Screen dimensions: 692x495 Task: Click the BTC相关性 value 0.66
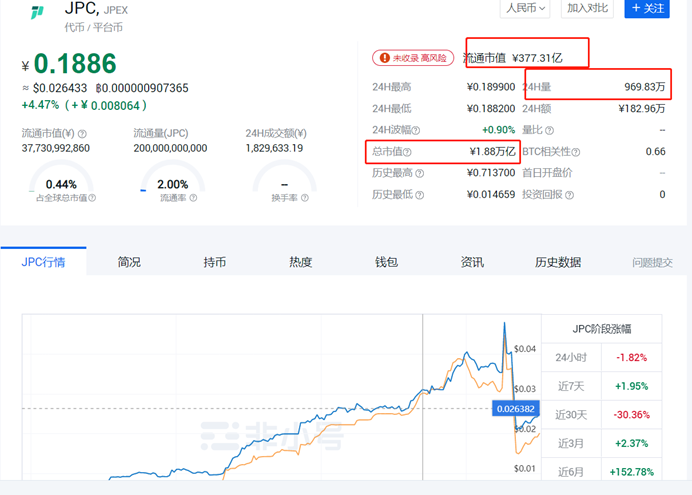coord(655,152)
